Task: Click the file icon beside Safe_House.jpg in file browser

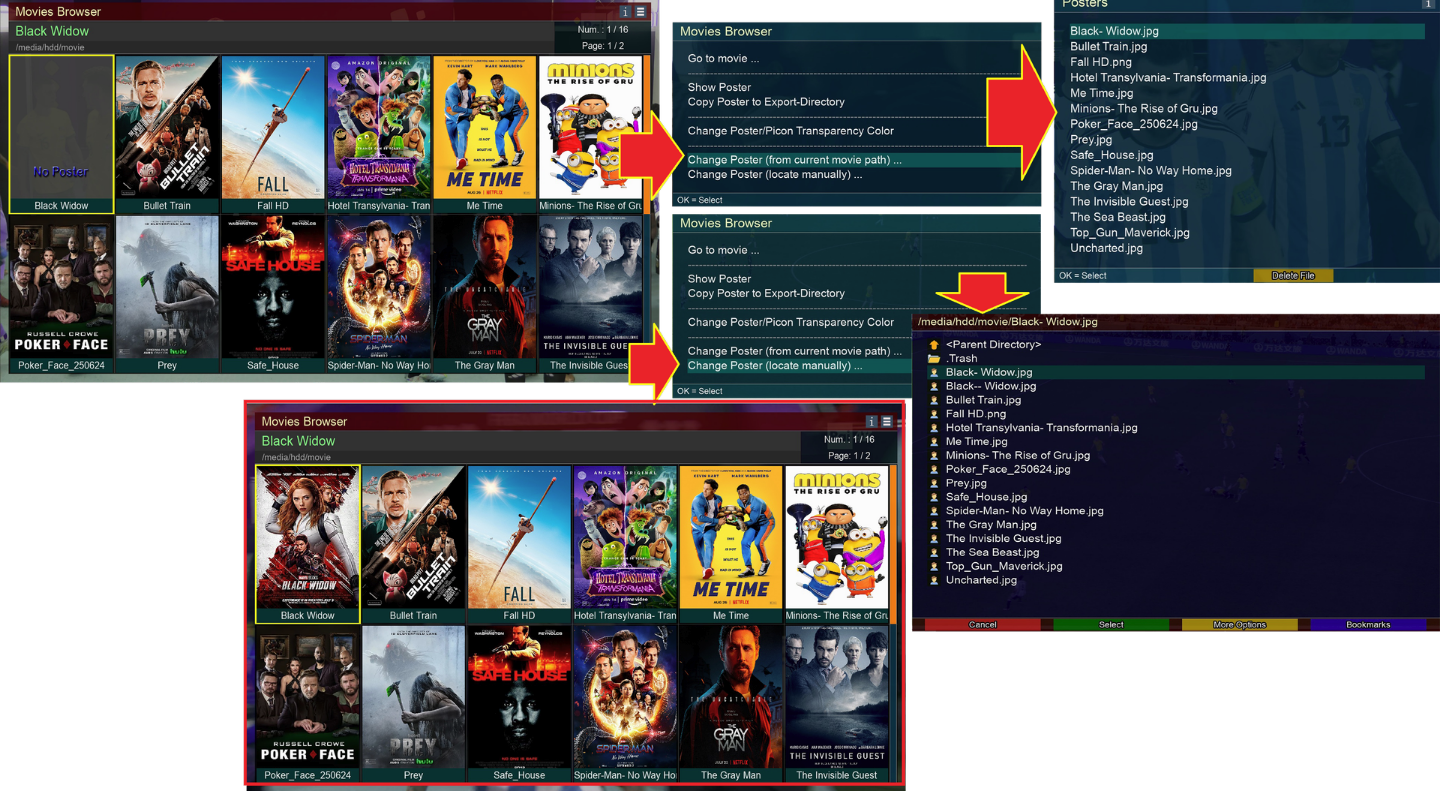Action: point(934,497)
